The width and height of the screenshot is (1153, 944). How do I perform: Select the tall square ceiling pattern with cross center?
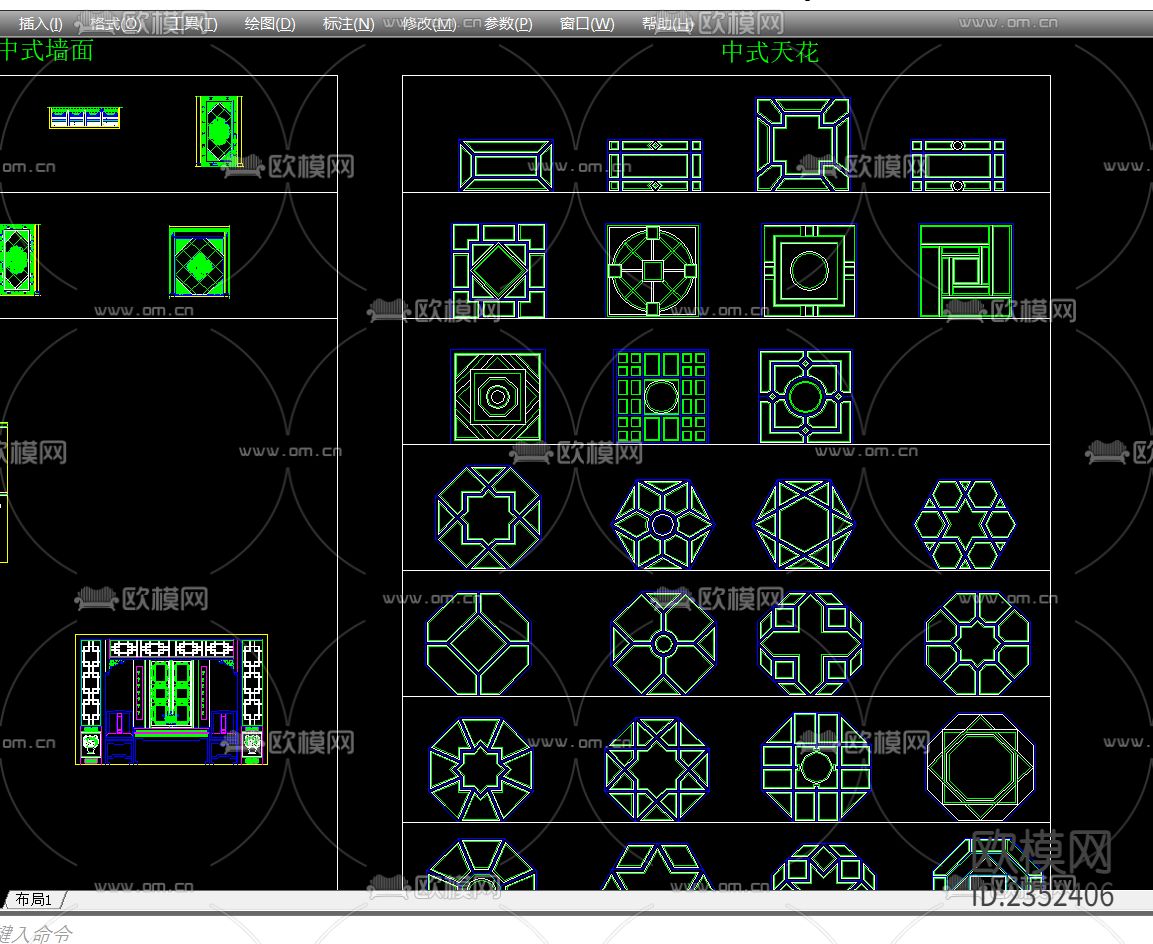pyautogui.click(x=803, y=145)
